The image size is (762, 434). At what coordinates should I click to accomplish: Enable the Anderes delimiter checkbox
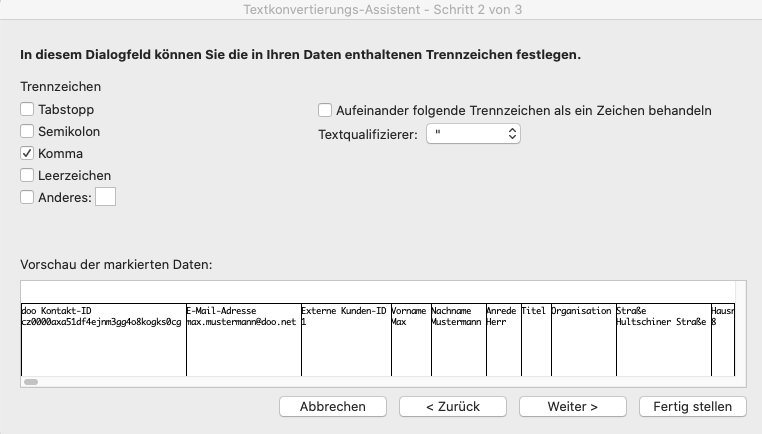pos(27,197)
